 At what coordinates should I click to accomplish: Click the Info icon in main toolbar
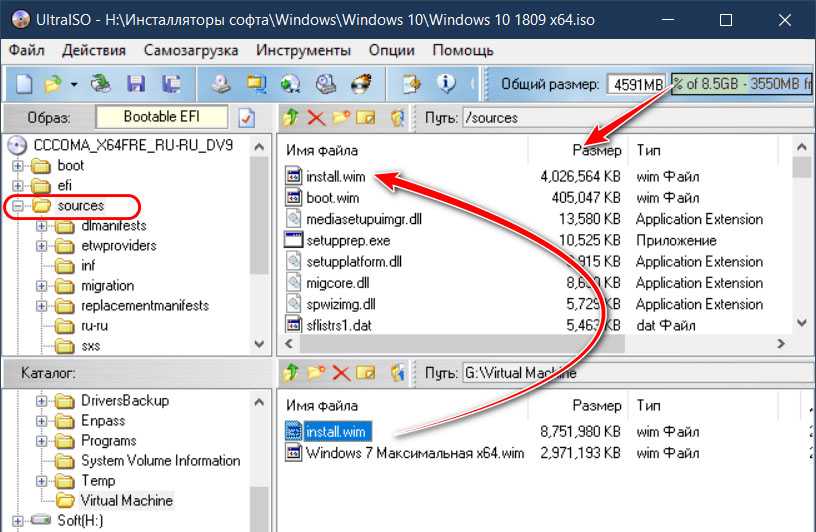click(446, 83)
